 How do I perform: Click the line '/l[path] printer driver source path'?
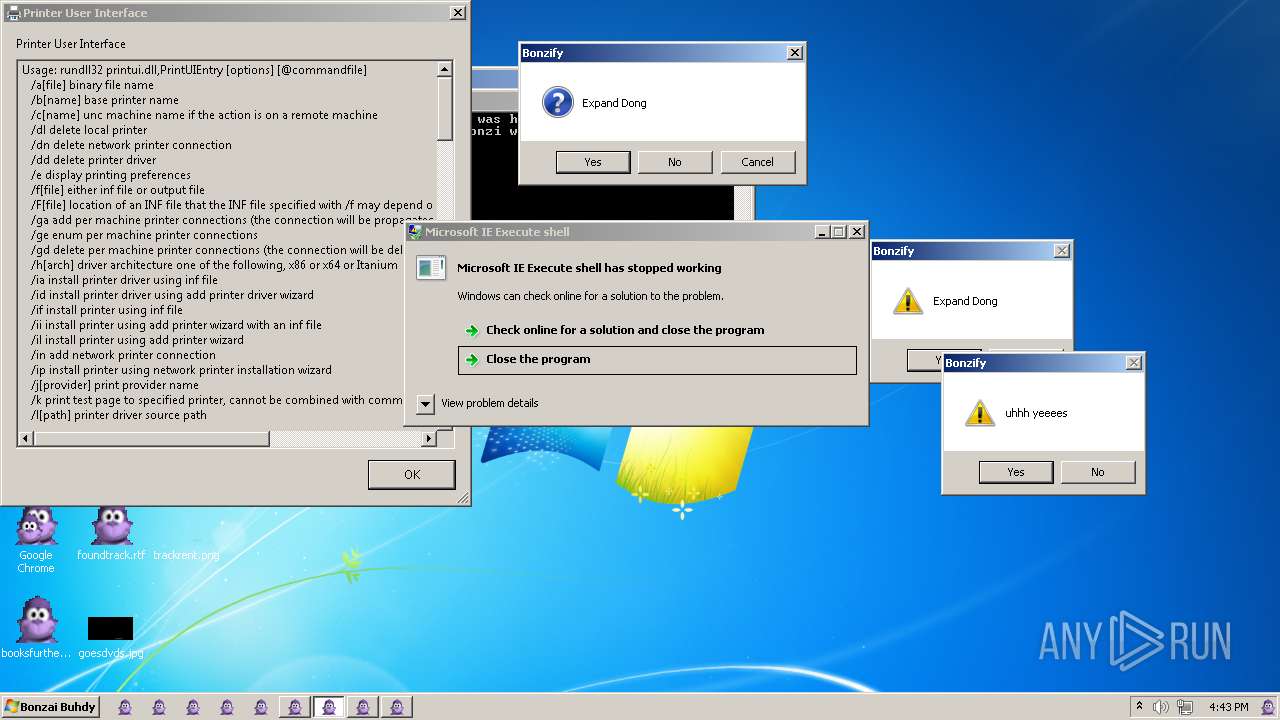119,415
